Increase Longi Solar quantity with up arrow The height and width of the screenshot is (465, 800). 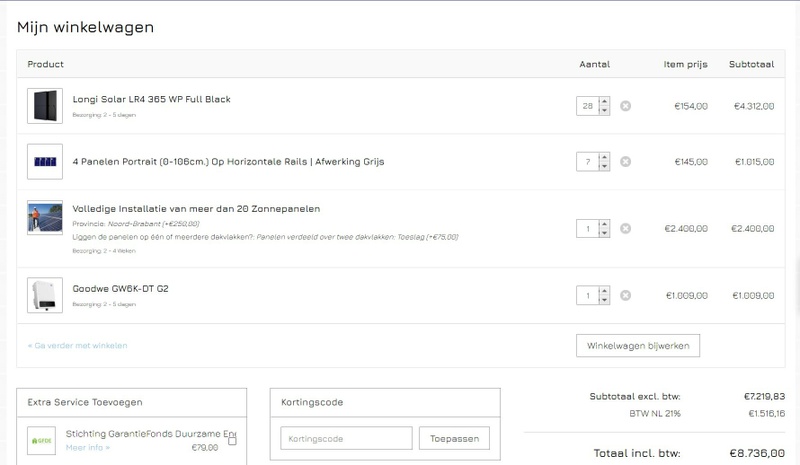click(x=604, y=101)
